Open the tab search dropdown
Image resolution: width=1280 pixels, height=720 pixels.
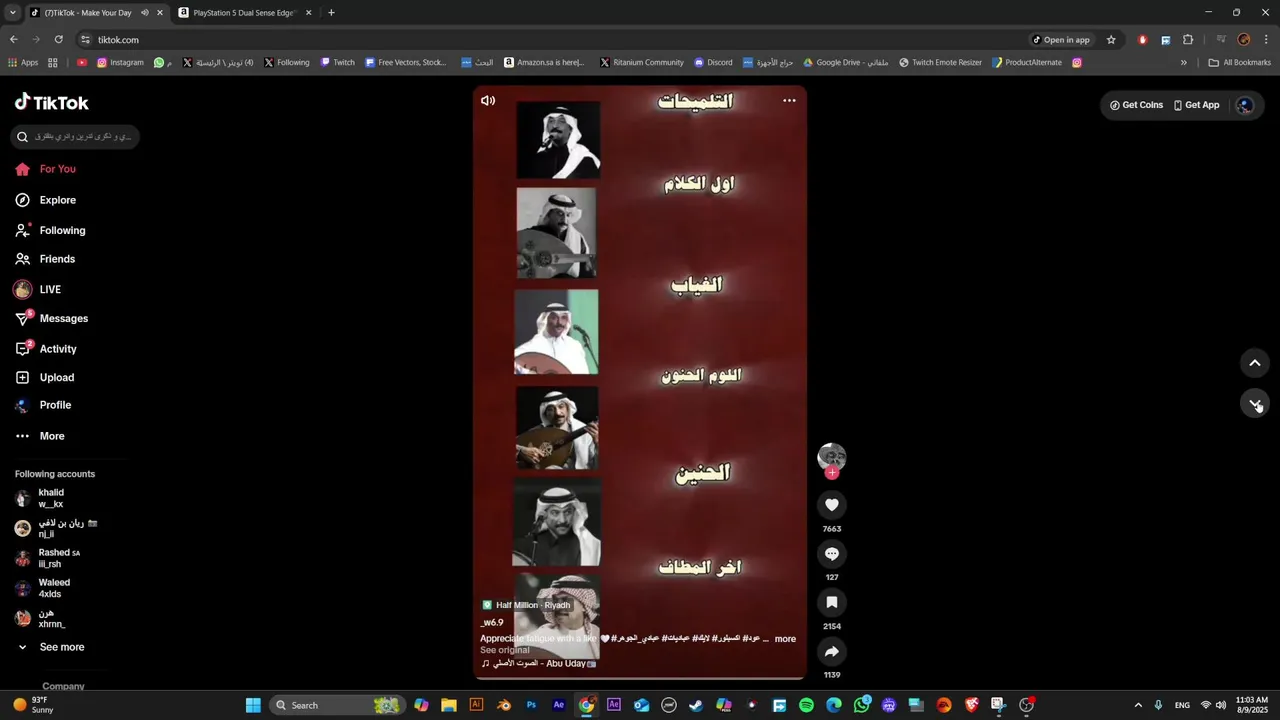coord(13,13)
